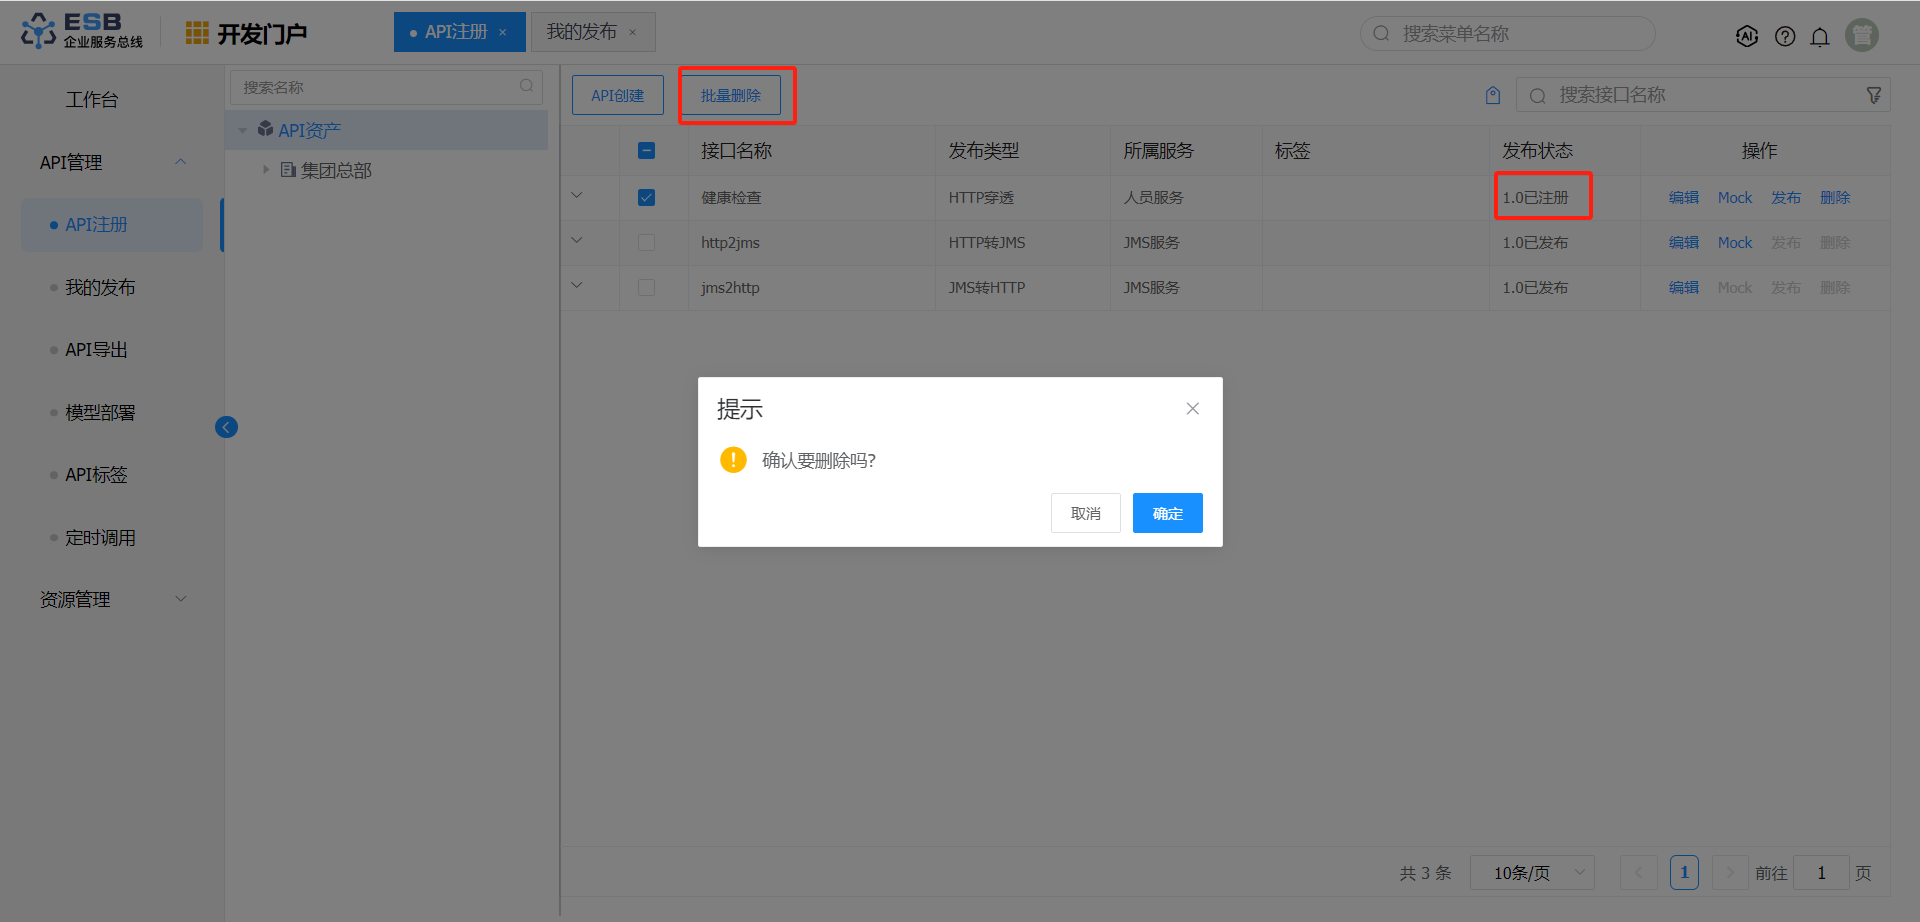Click the 1.0已注册 status cell
This screenshot has width=1920, height=922.
pyautogui.click(x=1535, y=198)
